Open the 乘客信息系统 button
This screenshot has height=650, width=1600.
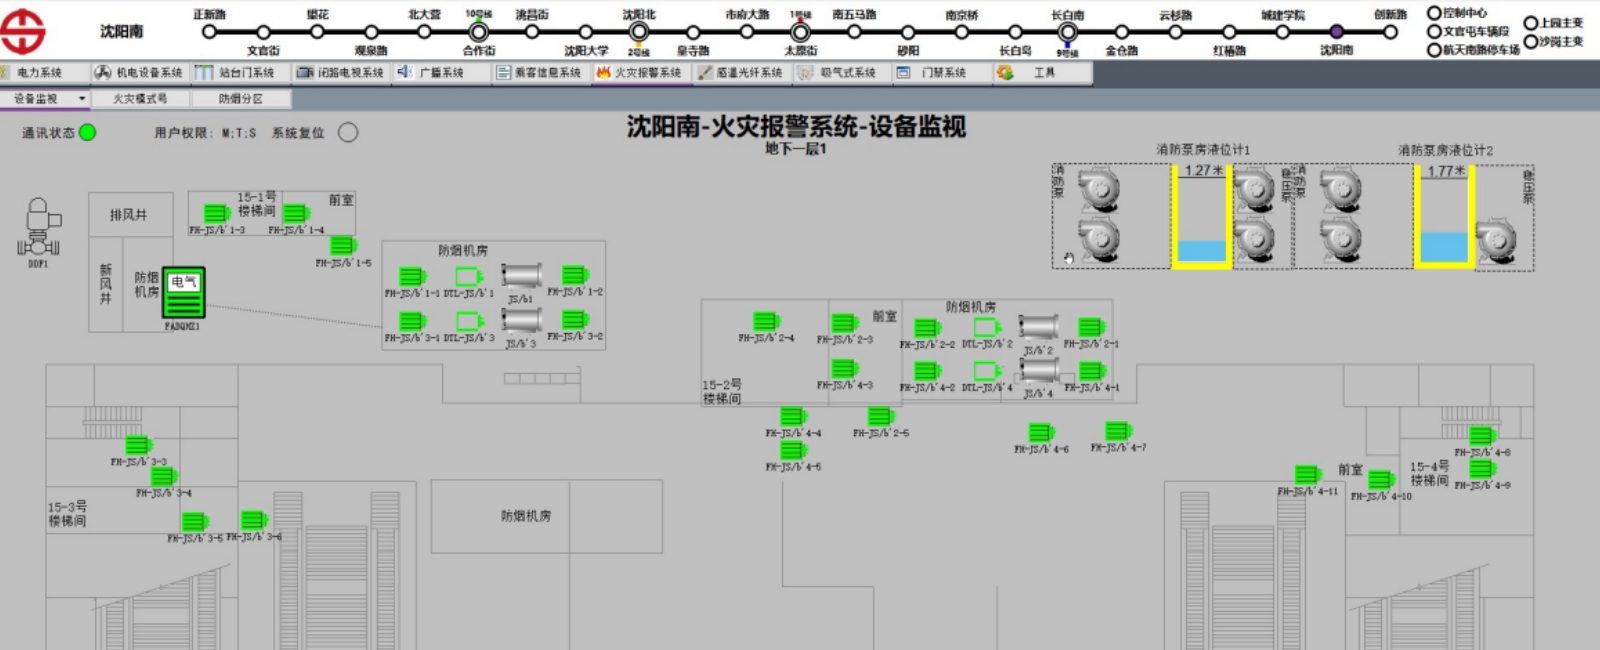coord(539,73)
